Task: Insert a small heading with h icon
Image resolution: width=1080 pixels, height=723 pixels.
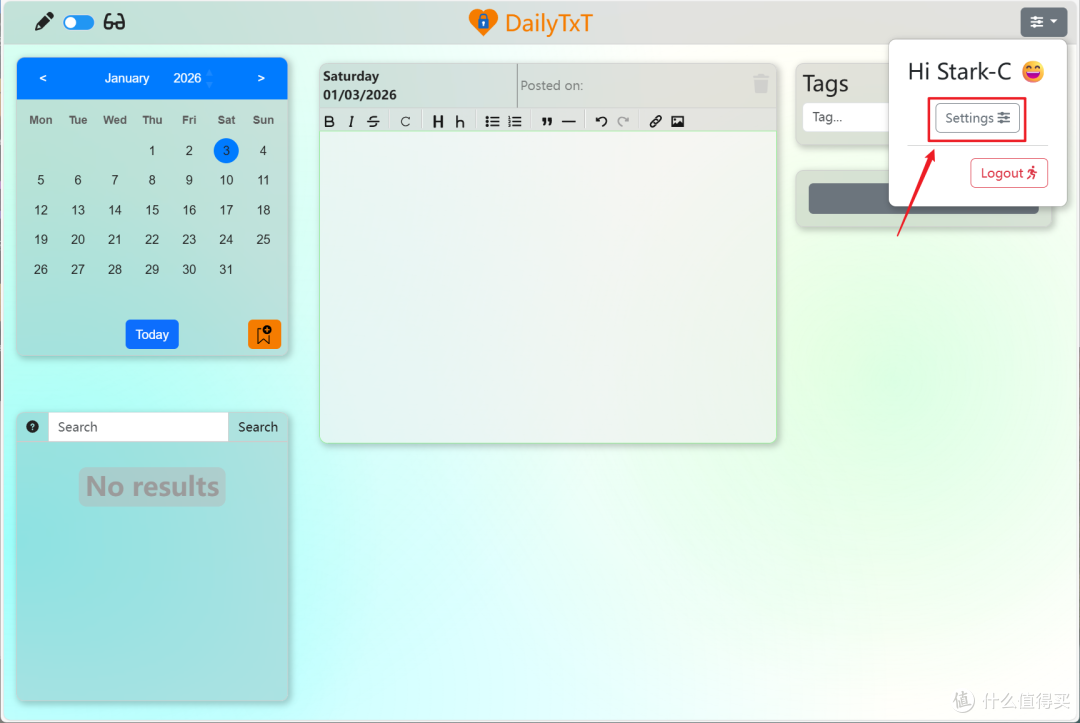Action: [x=459, y=122]
